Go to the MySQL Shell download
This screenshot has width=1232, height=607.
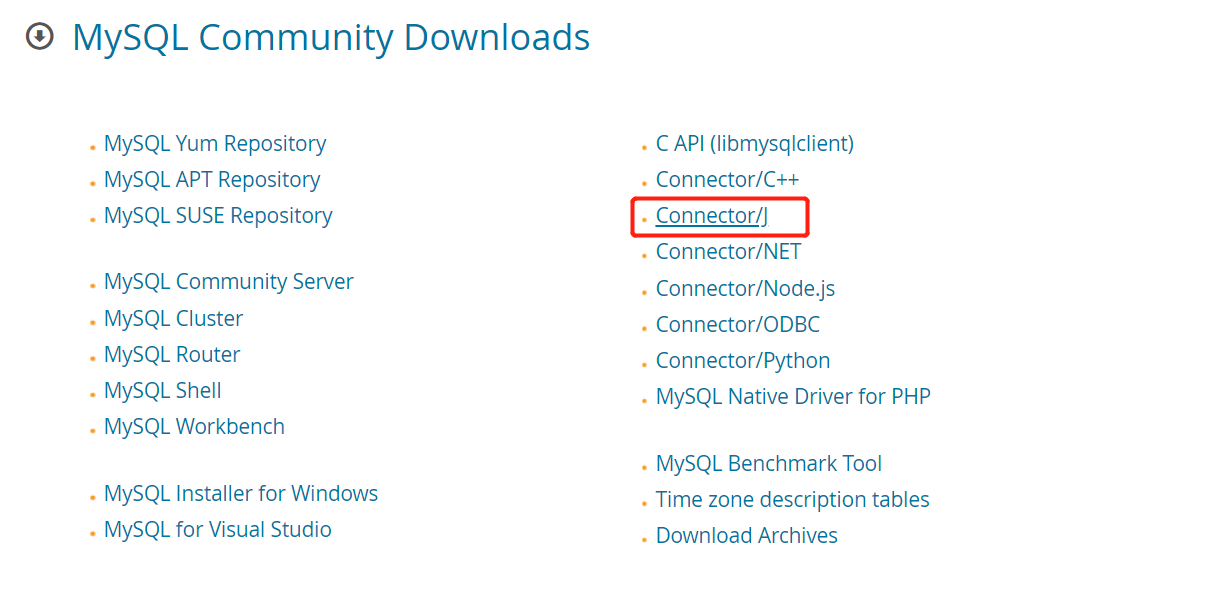163,391
